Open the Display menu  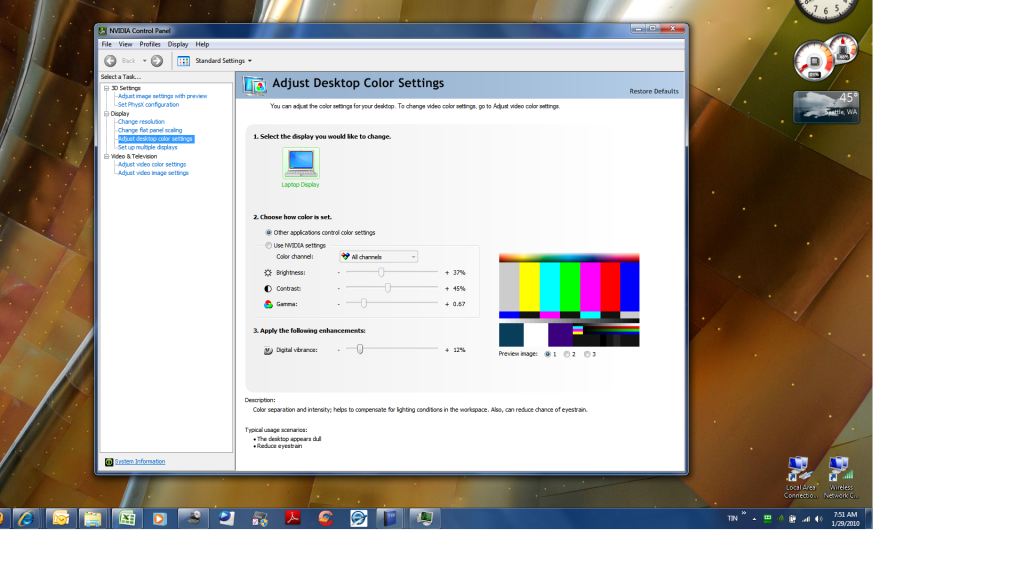pyautogui.click(x=178, y=44)
